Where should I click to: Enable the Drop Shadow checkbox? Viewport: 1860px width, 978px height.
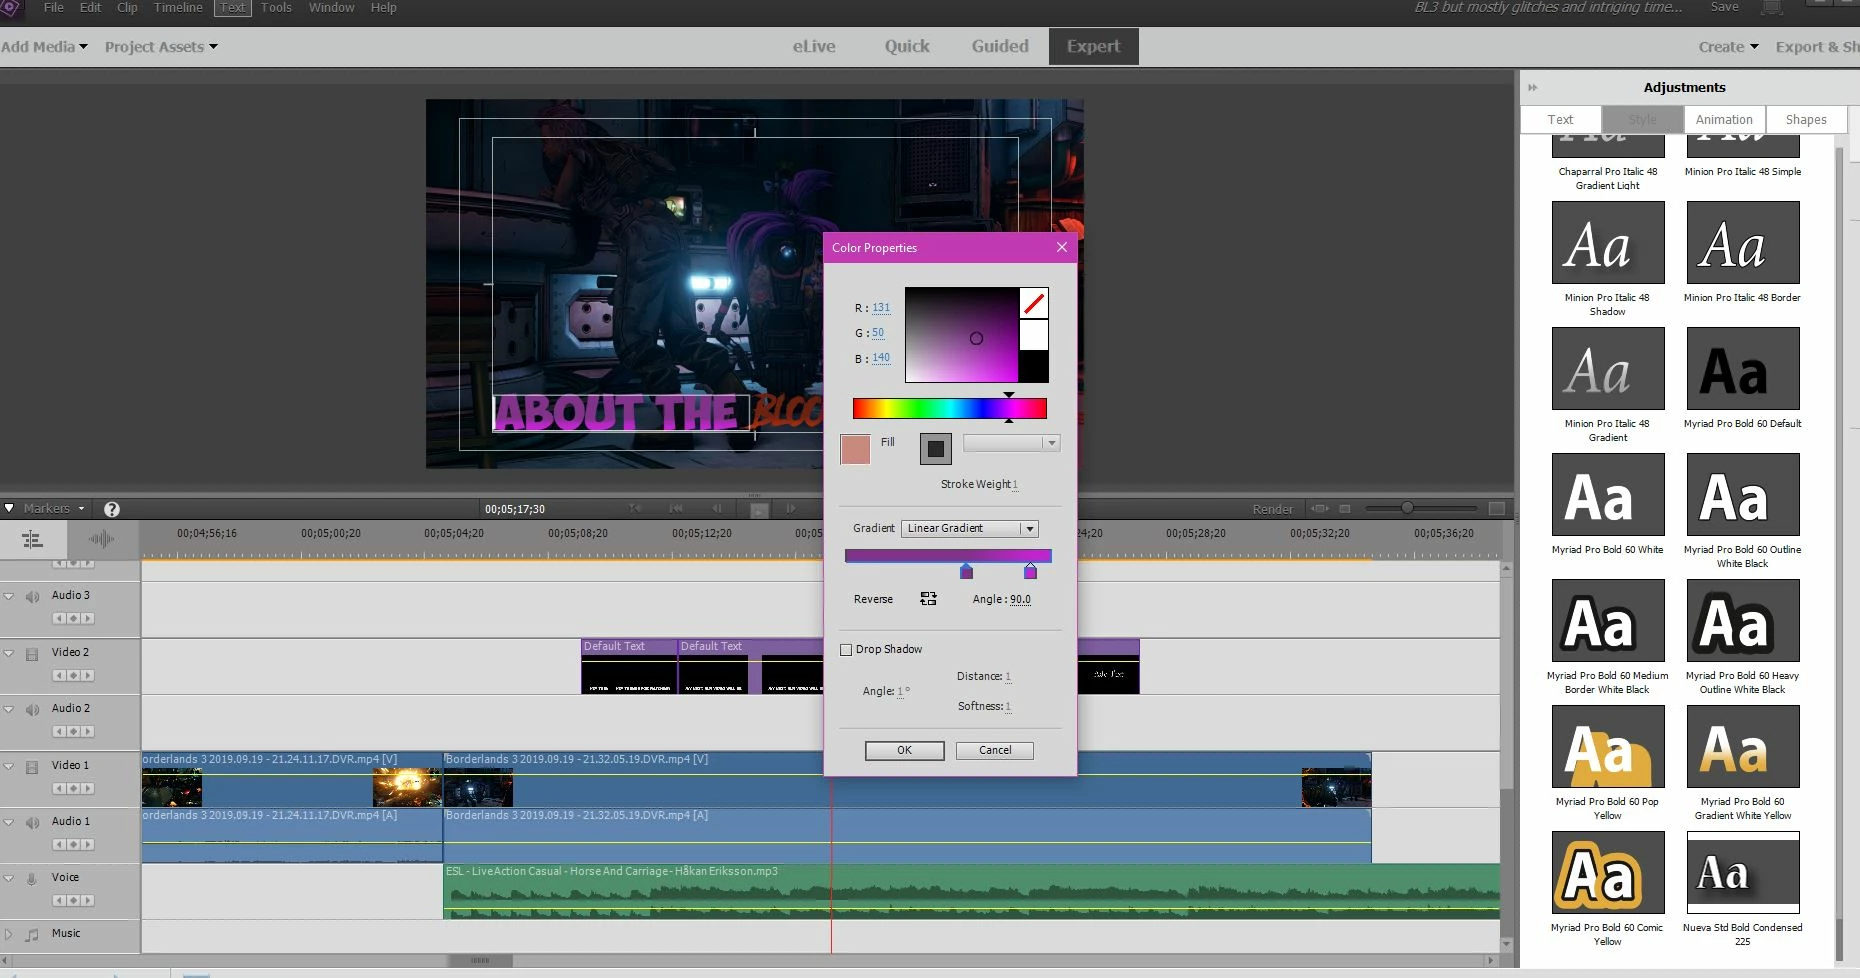point(846,650)
